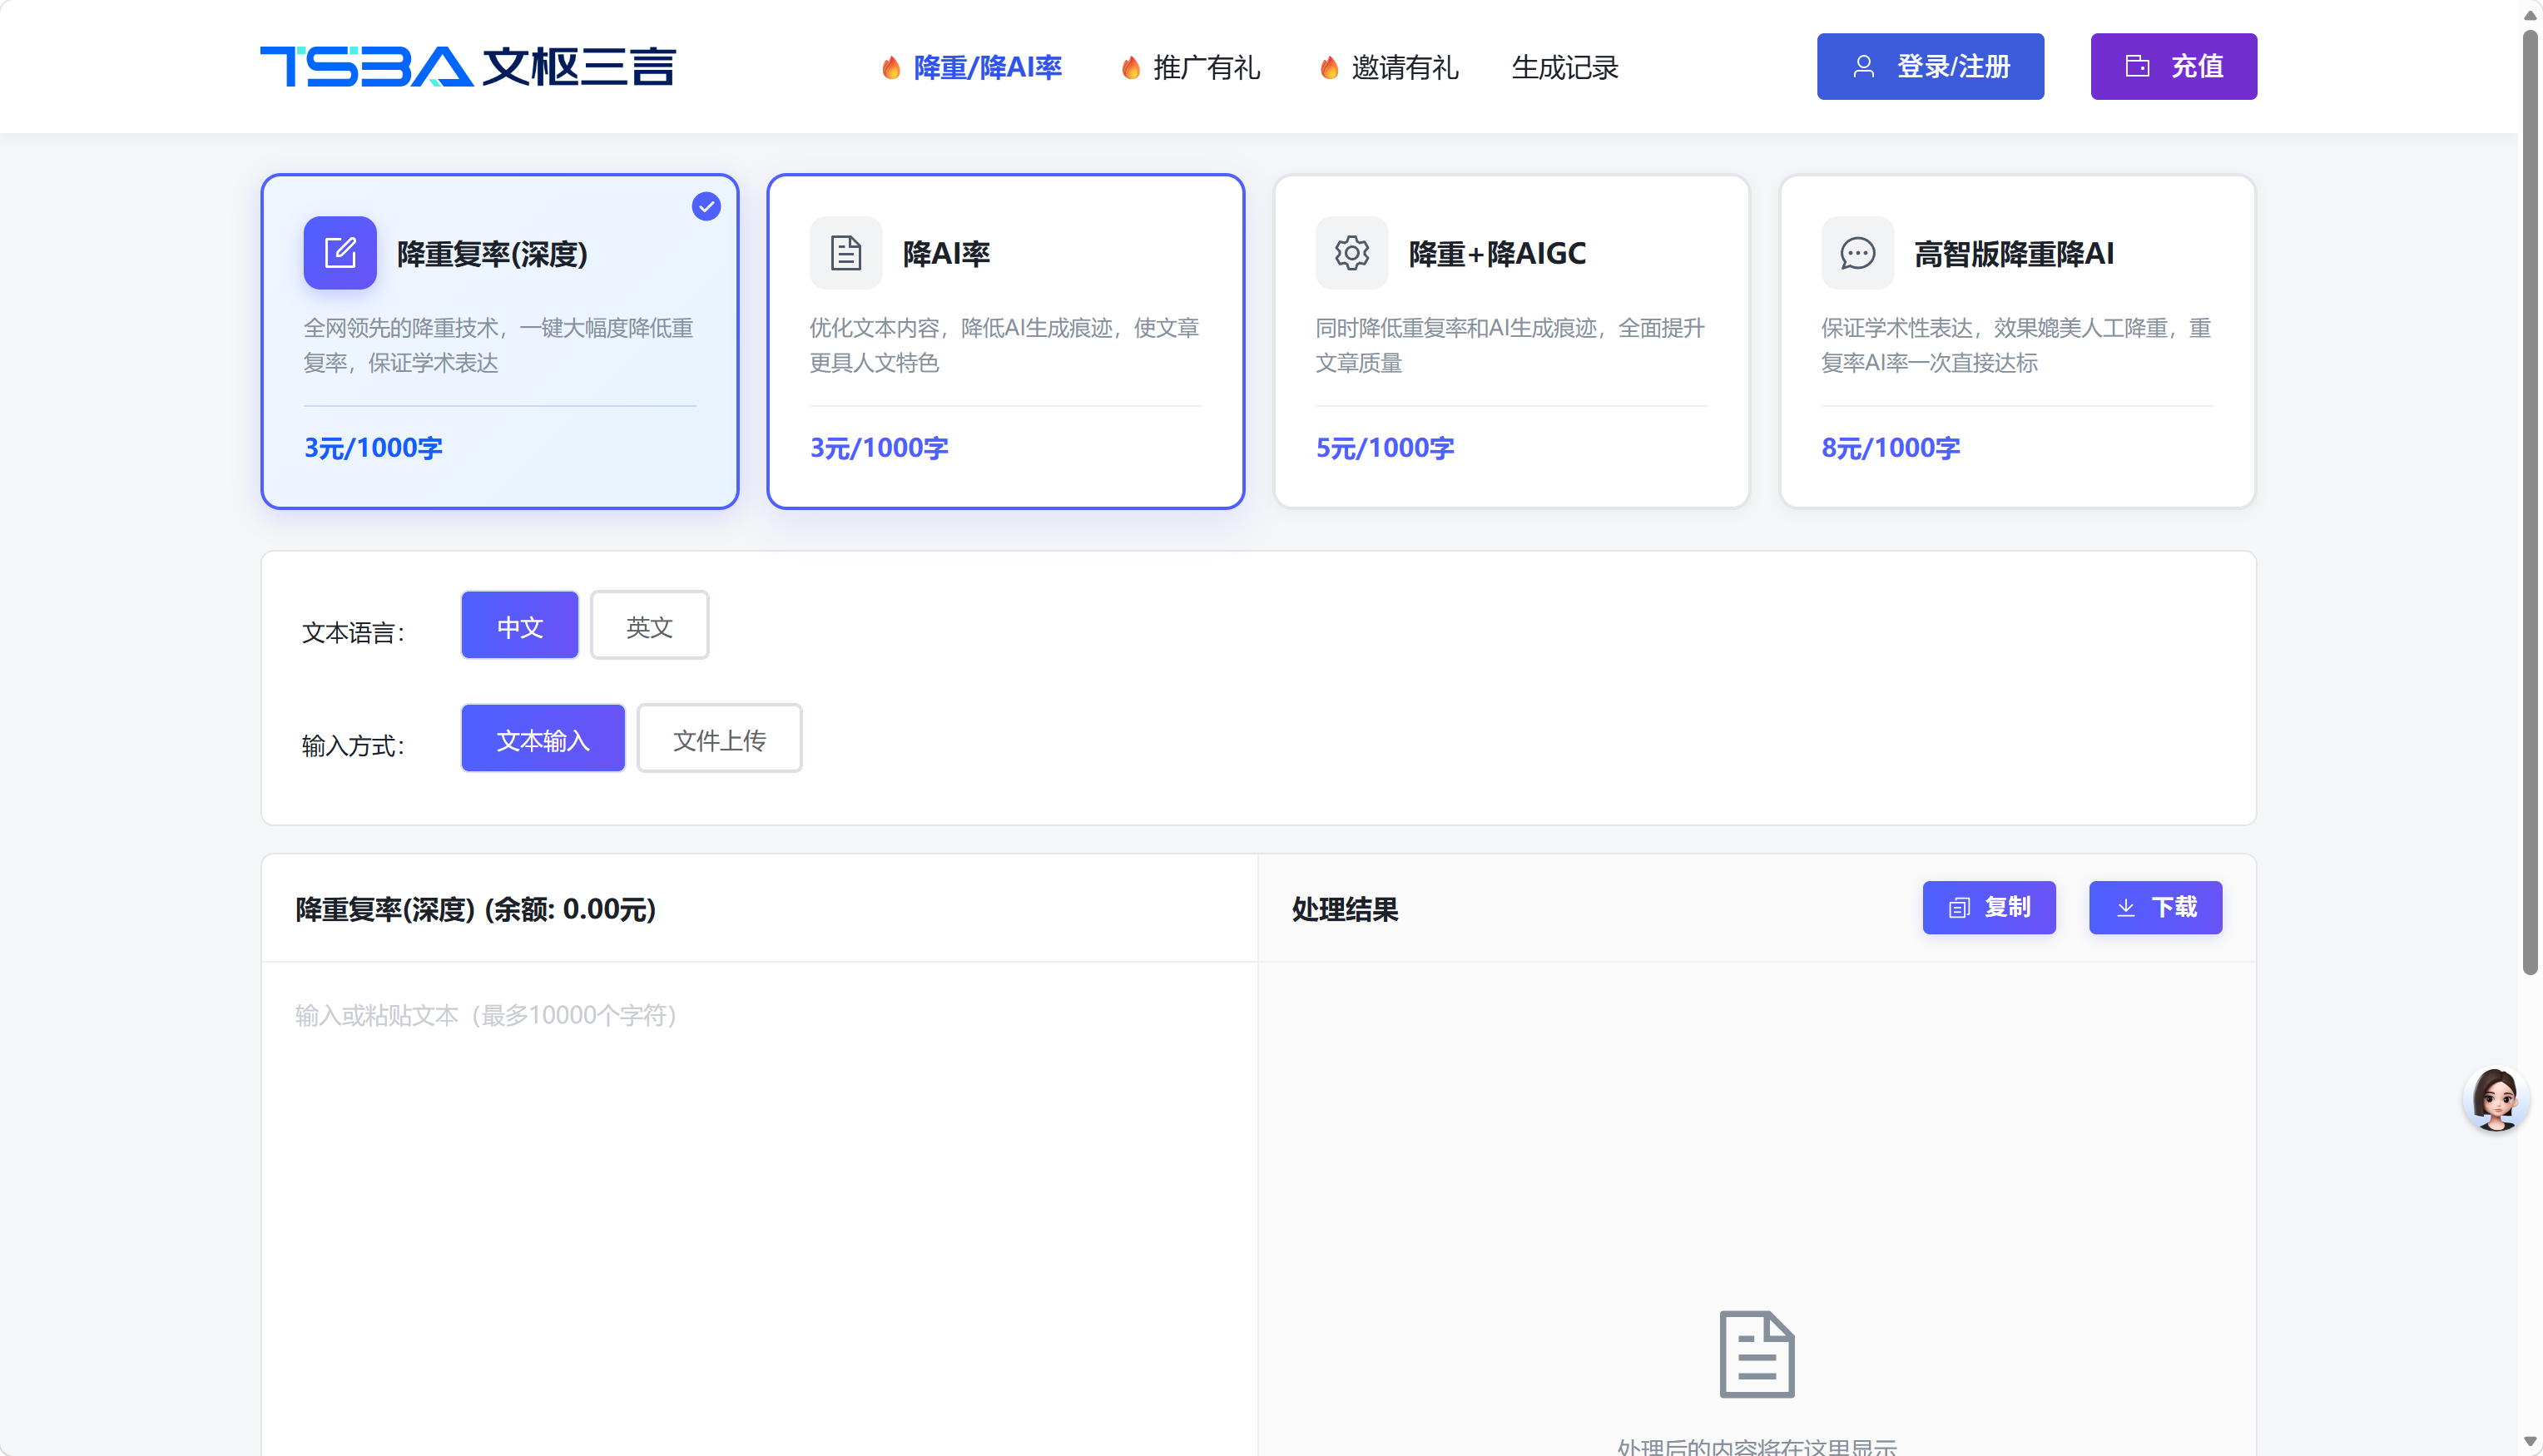Click the chat bubble icon on 高智版降重降AI card
Image resolution: width=2543 pixels, height=1456 pixels.
(x=1857, y=253)
